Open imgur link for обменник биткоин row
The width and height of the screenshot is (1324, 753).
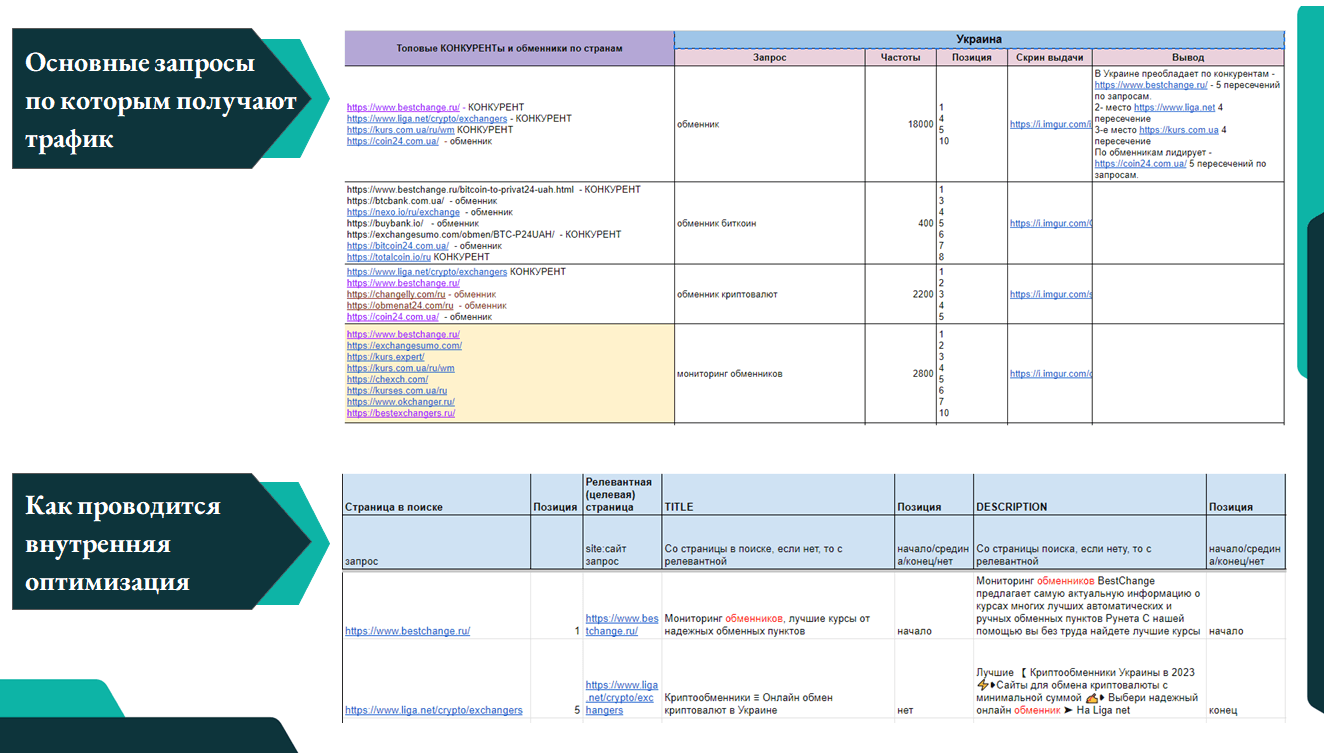click(1050, 224)
